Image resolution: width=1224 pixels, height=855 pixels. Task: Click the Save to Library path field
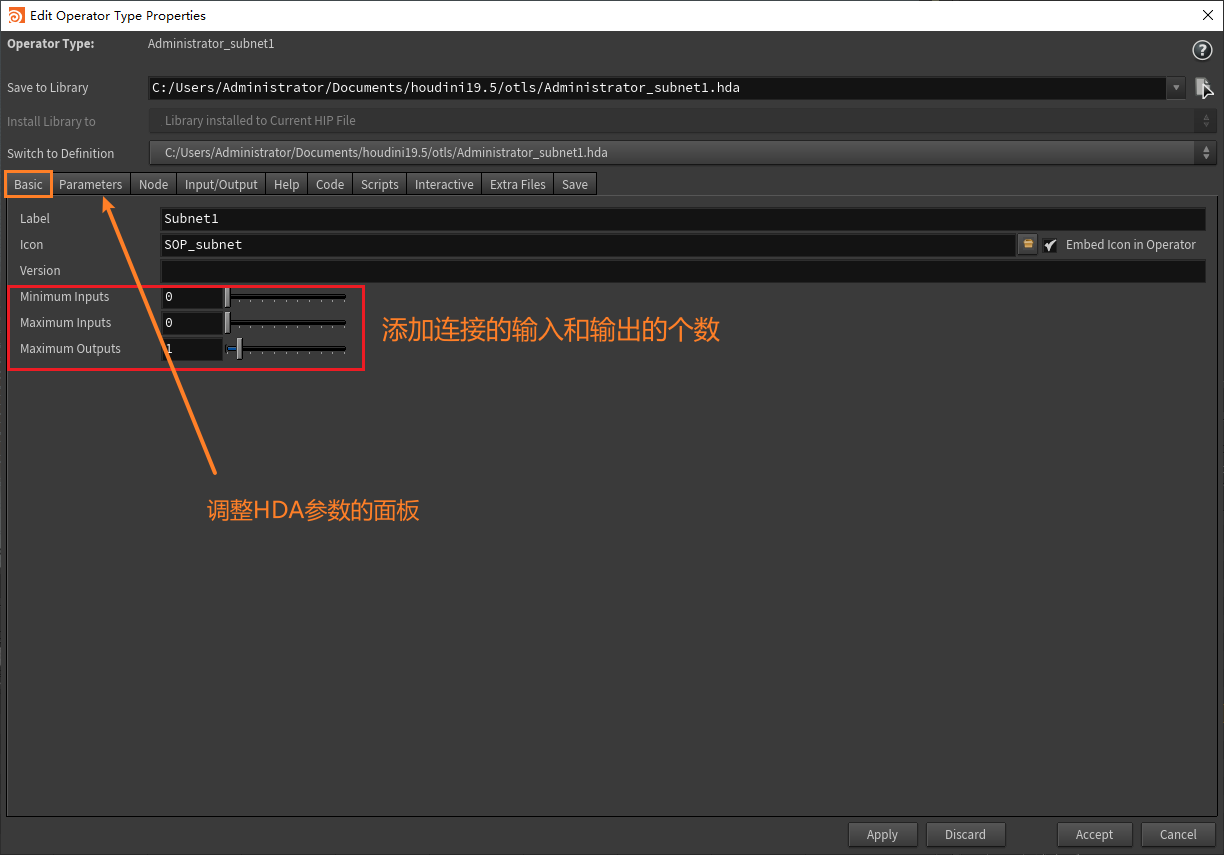tap(657, 88)
